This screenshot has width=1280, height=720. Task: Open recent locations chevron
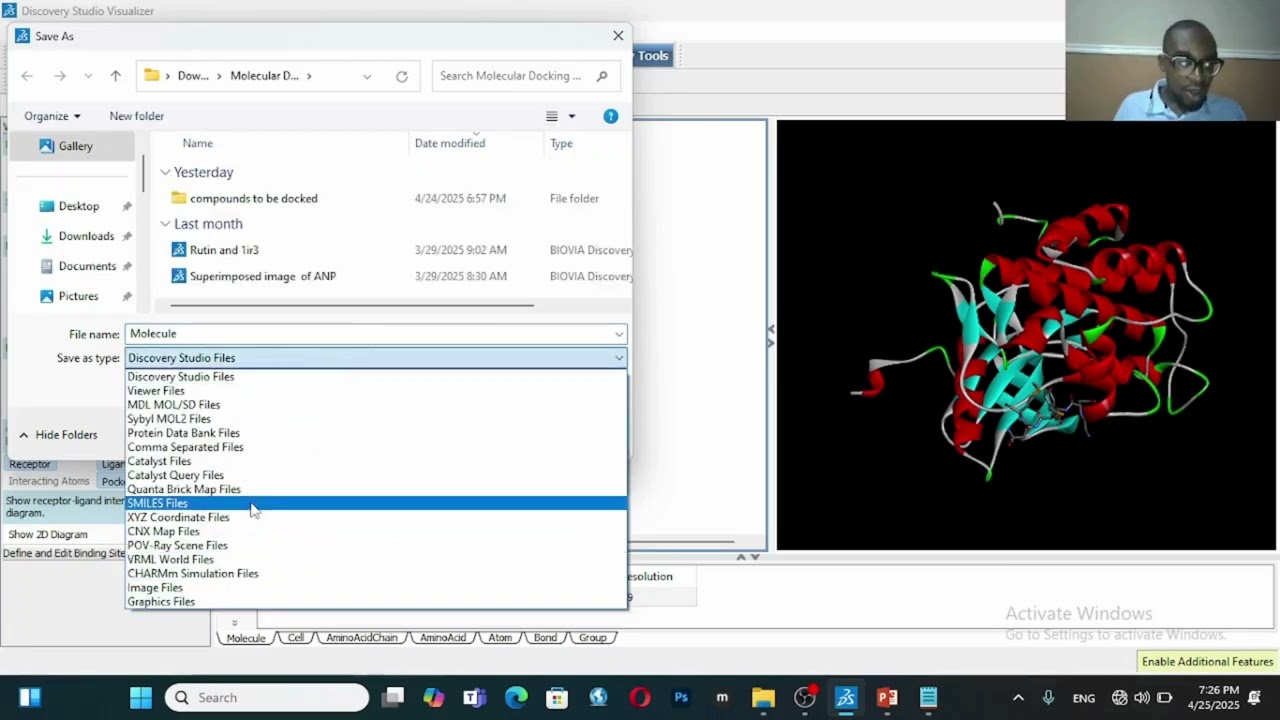(88, 76)
